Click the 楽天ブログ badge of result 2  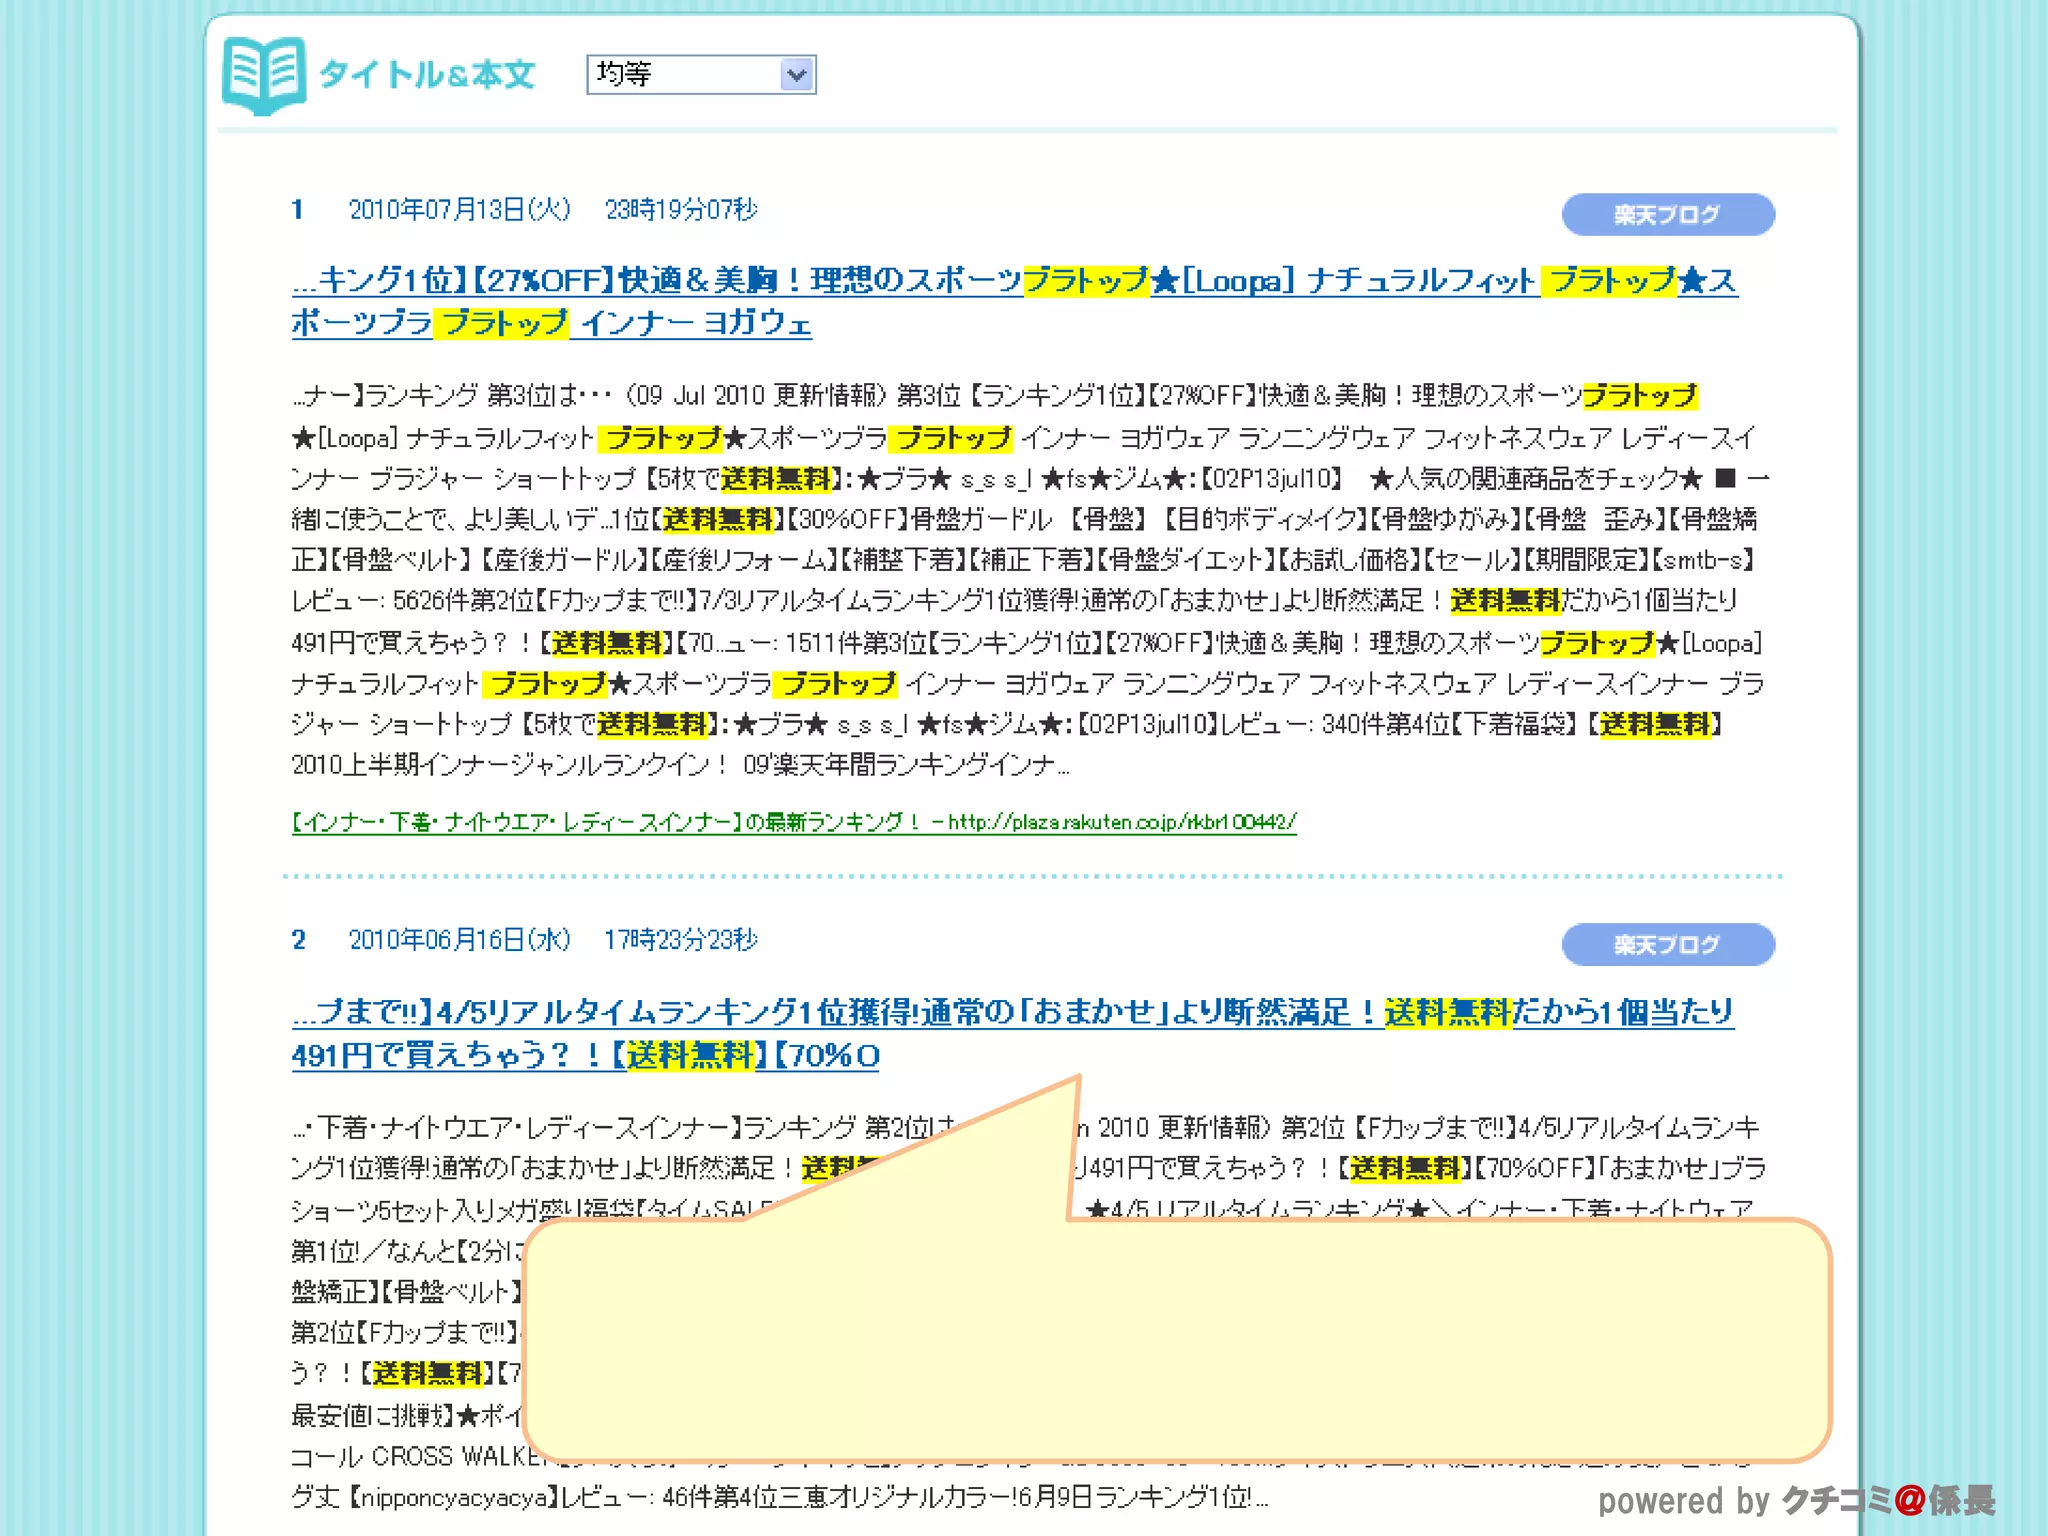(1668, 945)
